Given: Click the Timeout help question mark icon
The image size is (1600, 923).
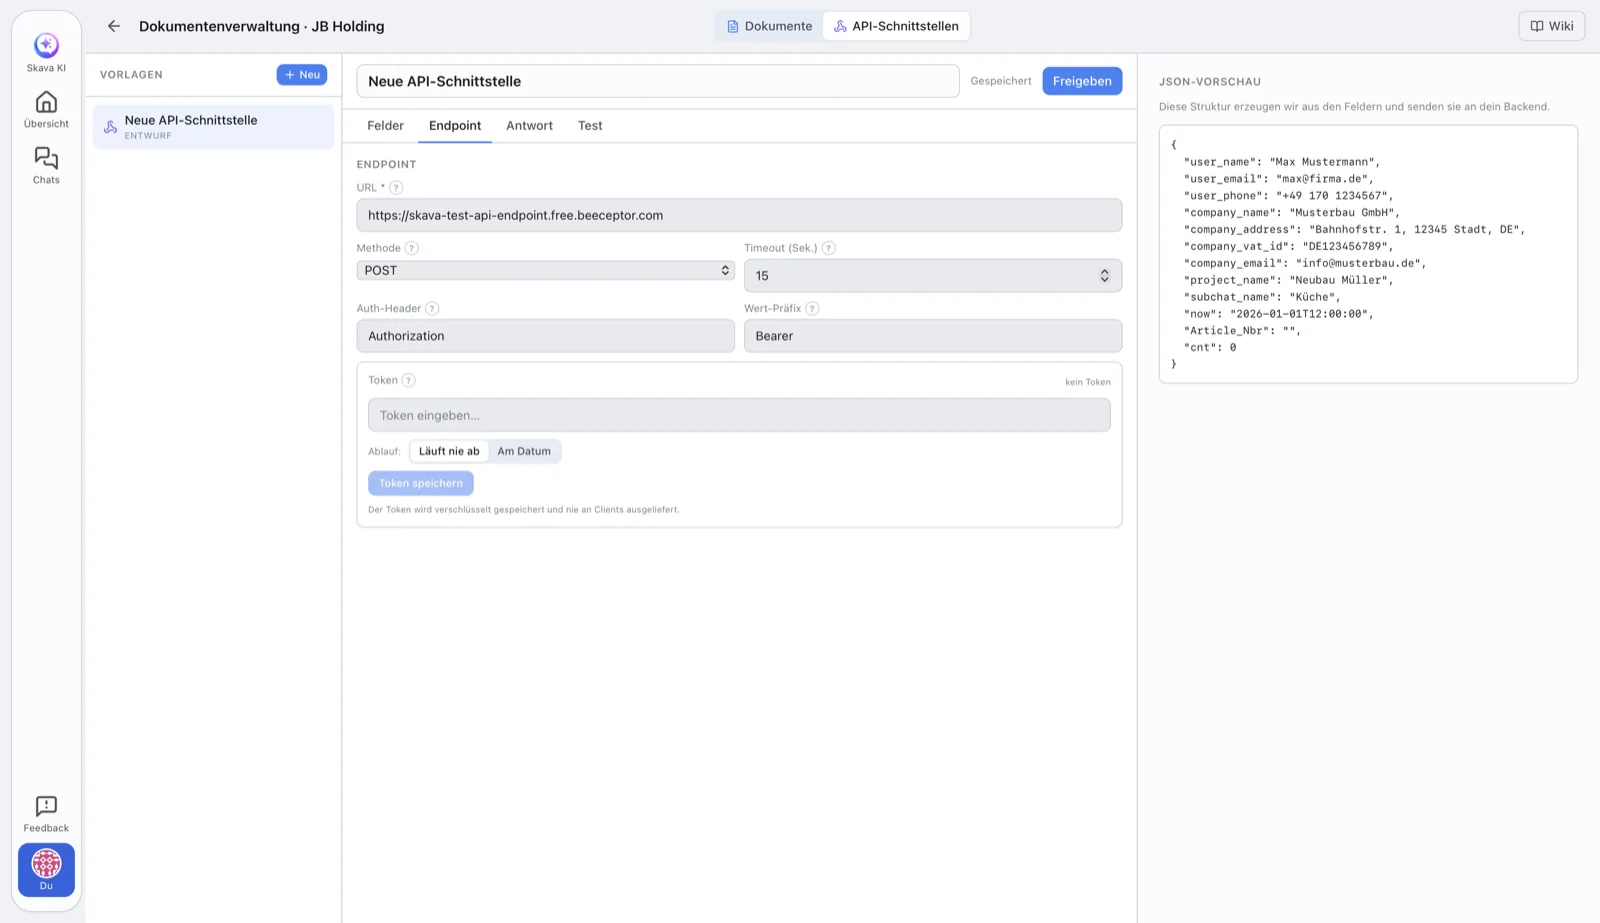Looking at the screenshot, I should coord(829,248).
